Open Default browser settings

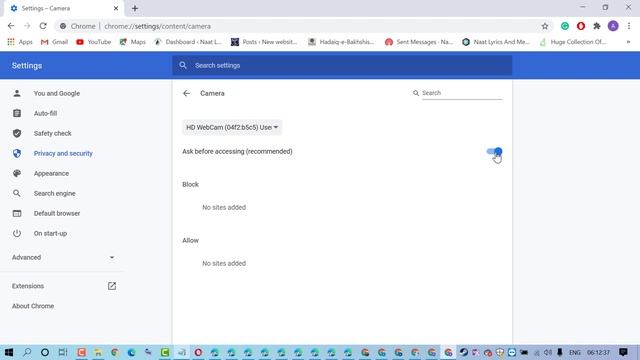(x=57, y=213)
